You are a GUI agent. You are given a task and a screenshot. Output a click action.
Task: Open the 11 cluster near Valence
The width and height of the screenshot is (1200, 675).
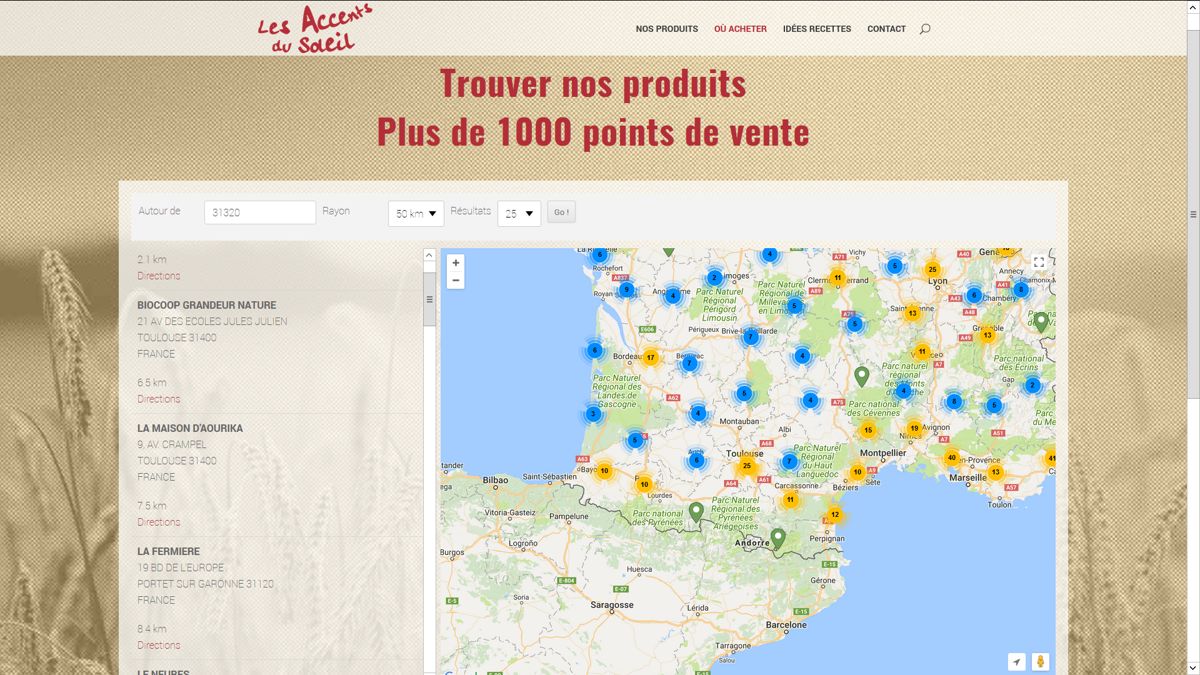tap(922, 352)
